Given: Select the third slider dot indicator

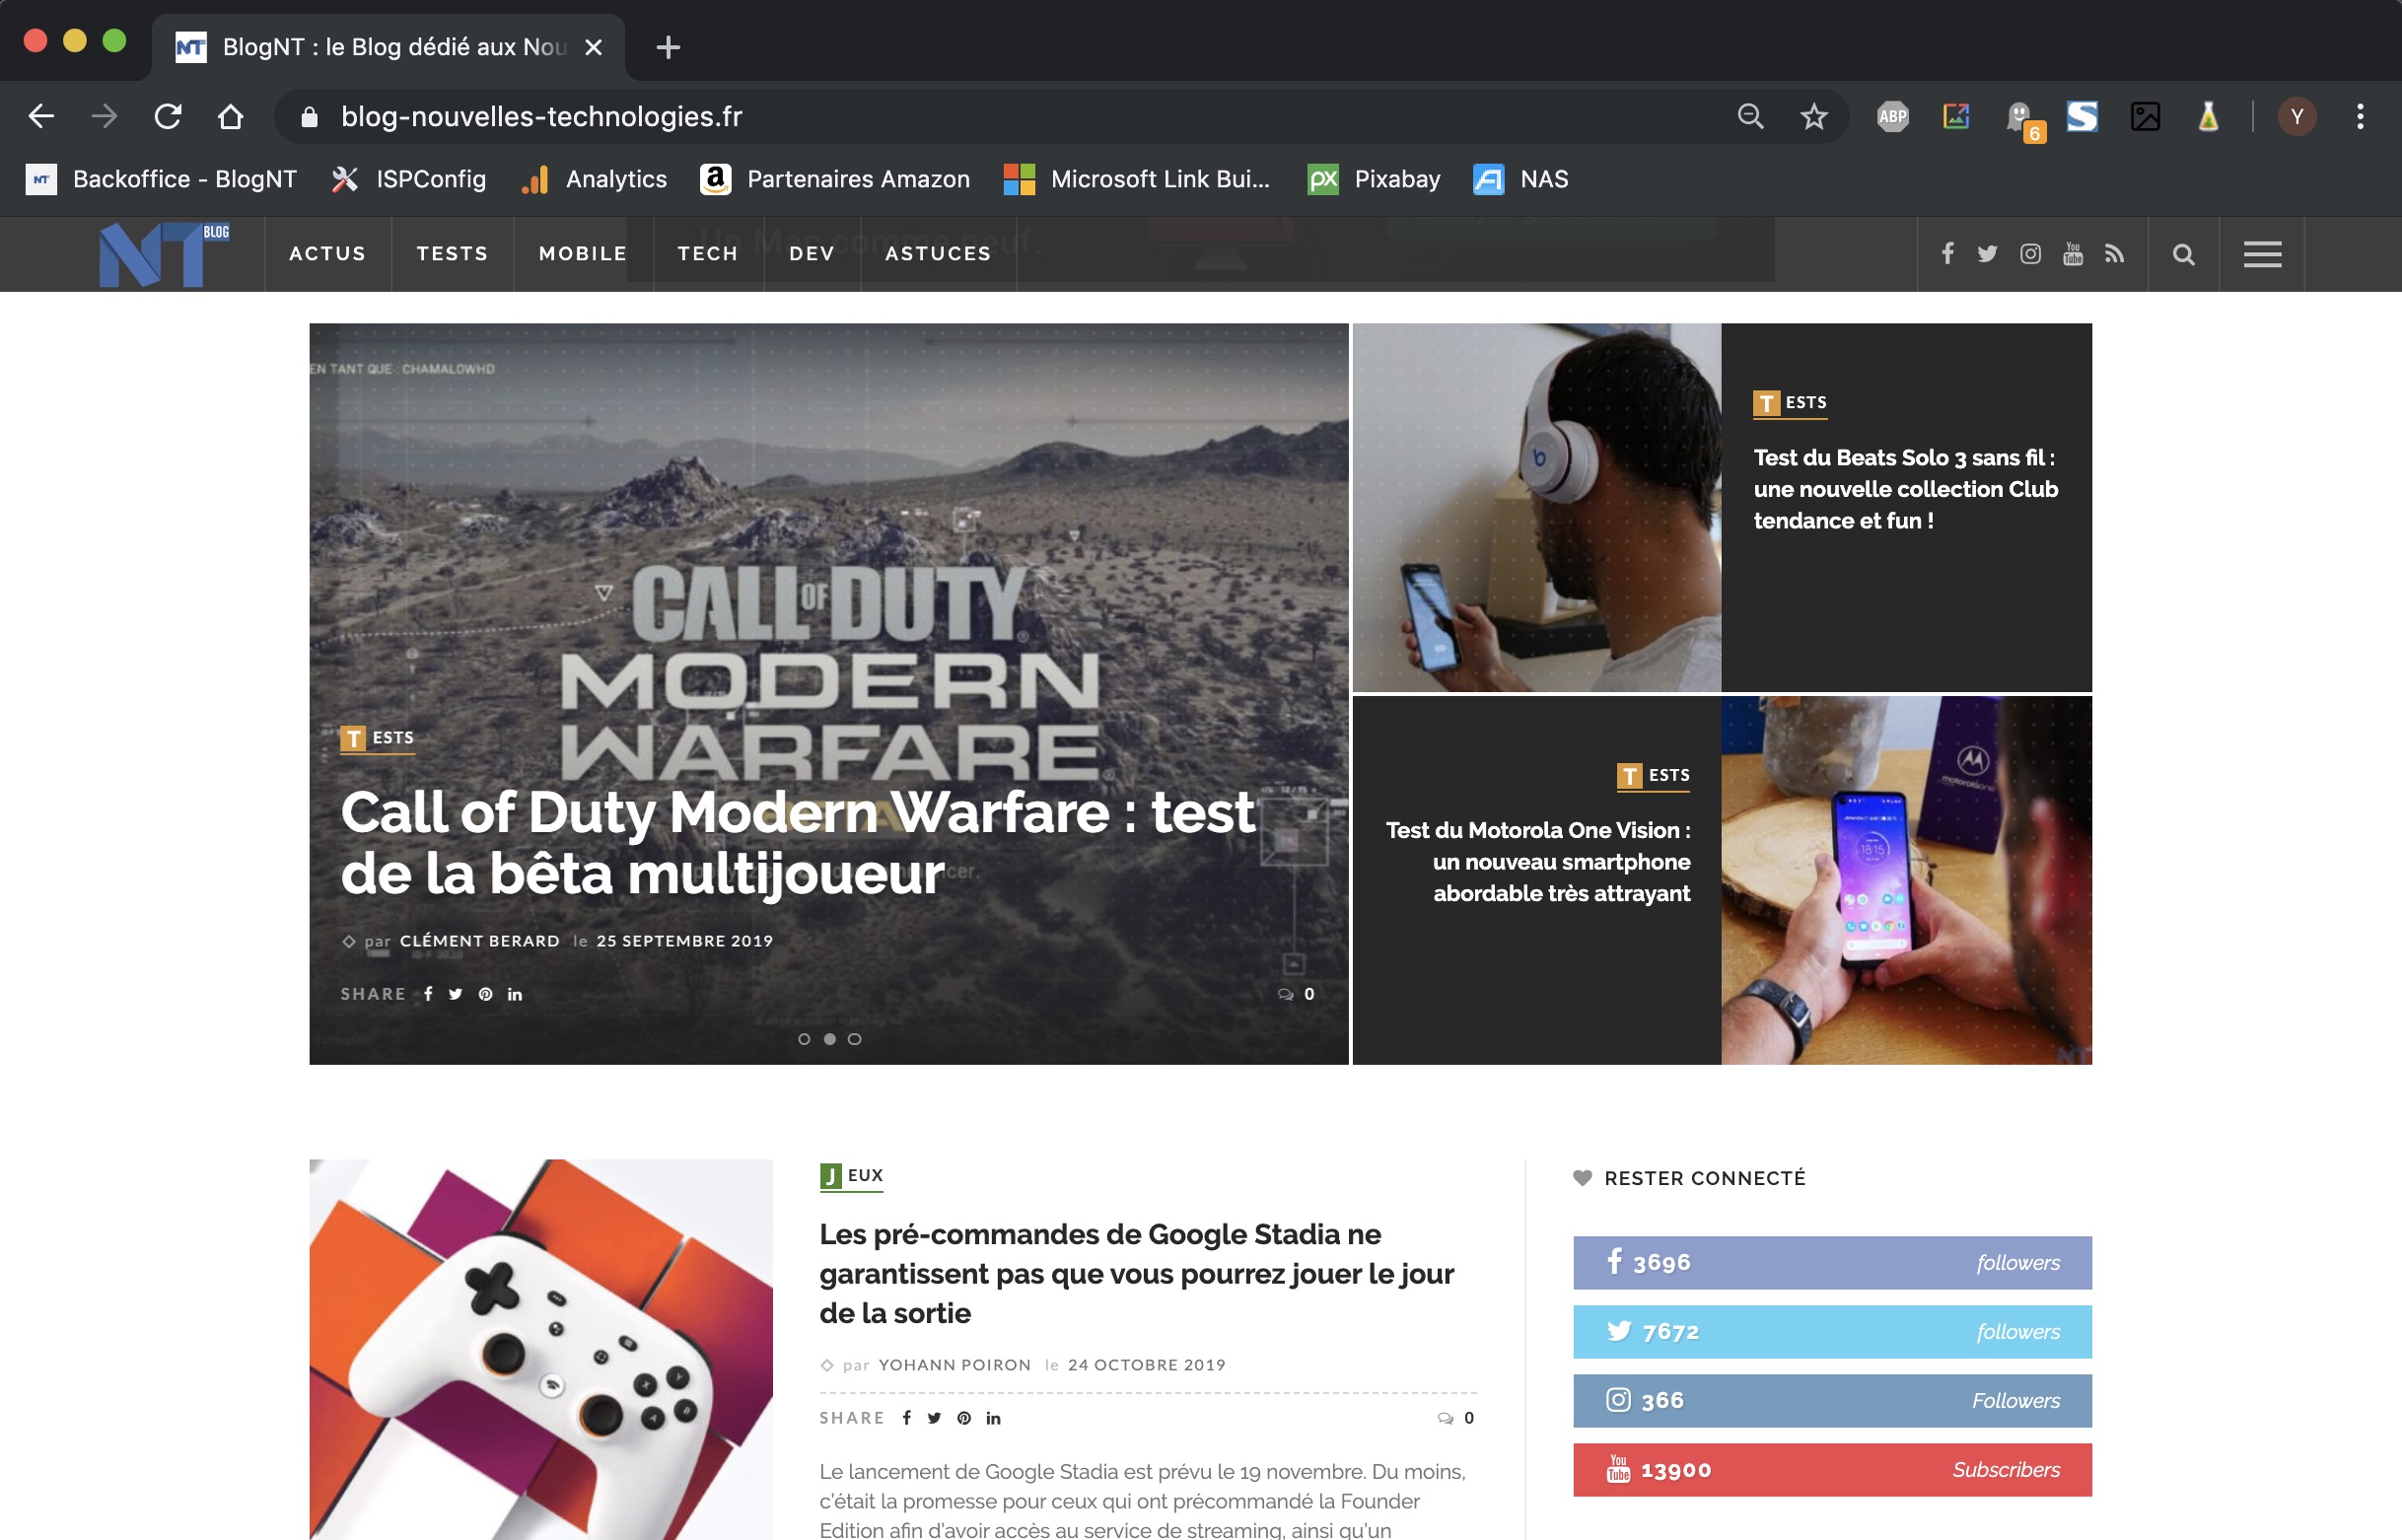Looking at the screenshot, I should click(x=854, y=1039).
